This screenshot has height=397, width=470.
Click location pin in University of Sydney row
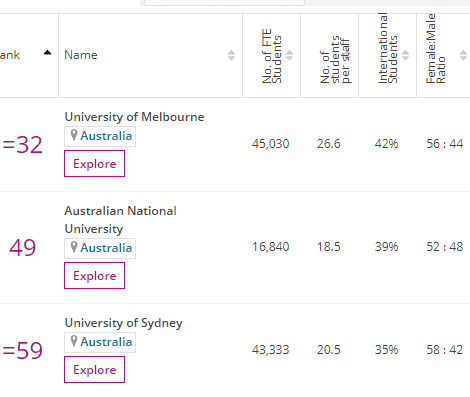coord(74,341)
